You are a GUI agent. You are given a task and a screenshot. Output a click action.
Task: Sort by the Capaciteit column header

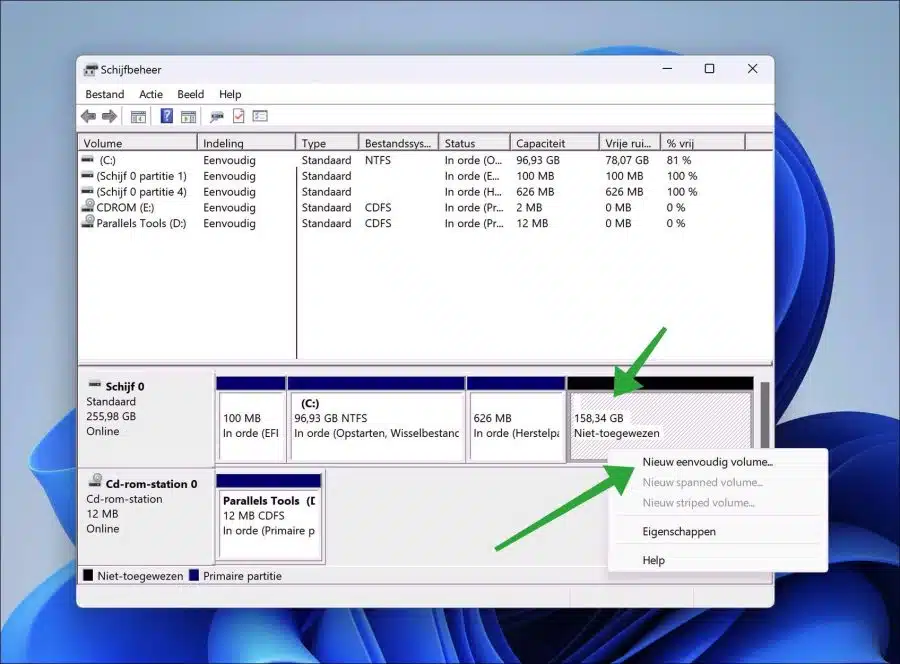click(x=554, y=143)
